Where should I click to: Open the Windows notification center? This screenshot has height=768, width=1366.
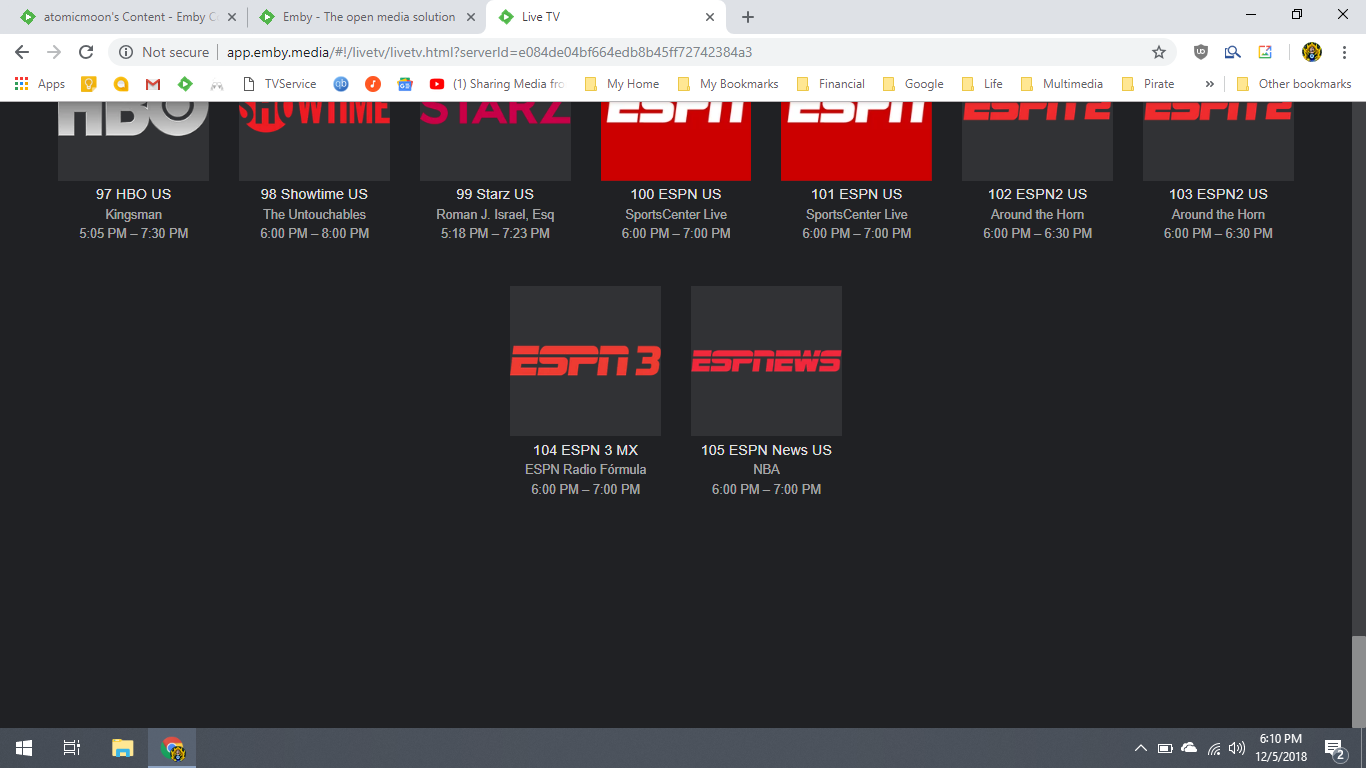pos(1334,748)
